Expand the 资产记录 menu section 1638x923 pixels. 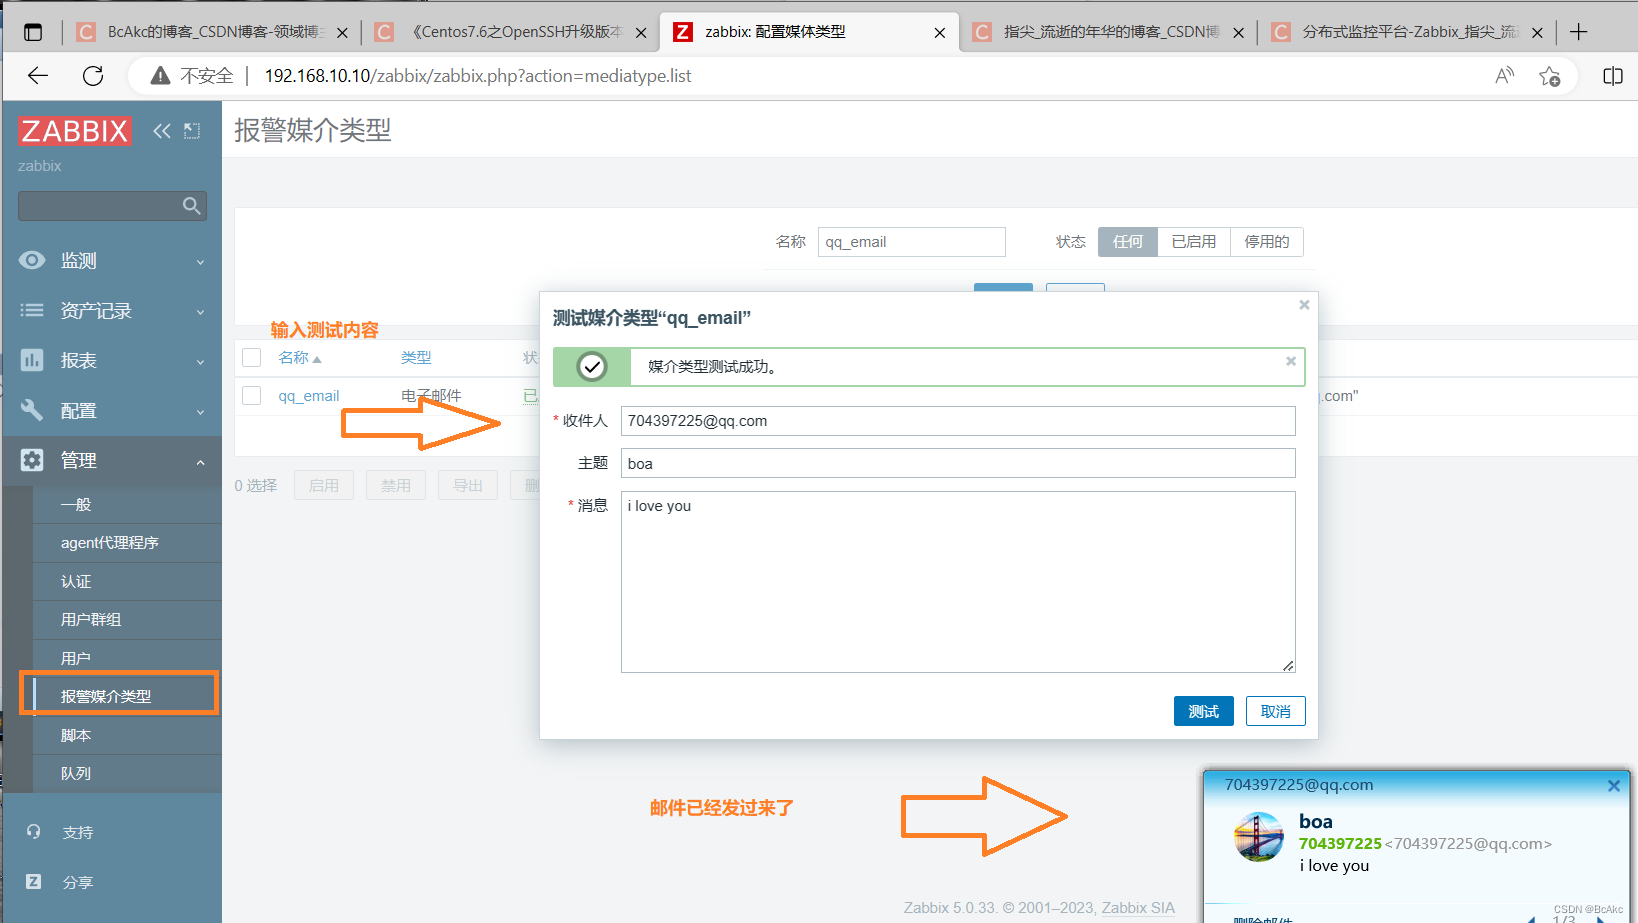(112, 310)
